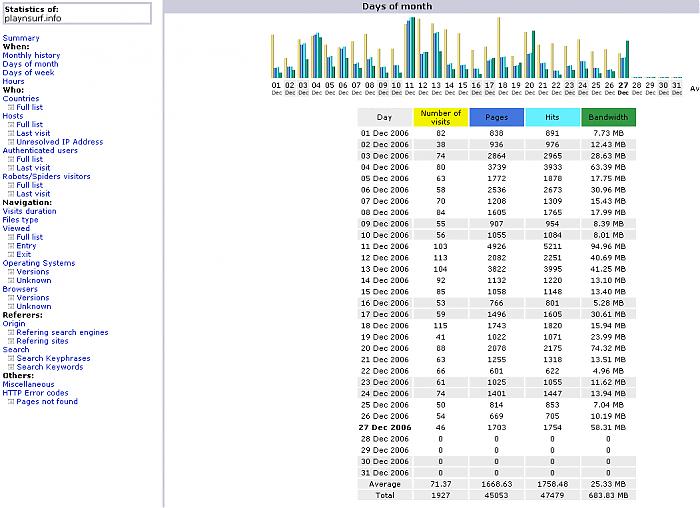The width and height of the screenshot is (700, 508).
Task: Open the Summary link in sidebar
Action: pyautogui.click(x=21, y=38)
